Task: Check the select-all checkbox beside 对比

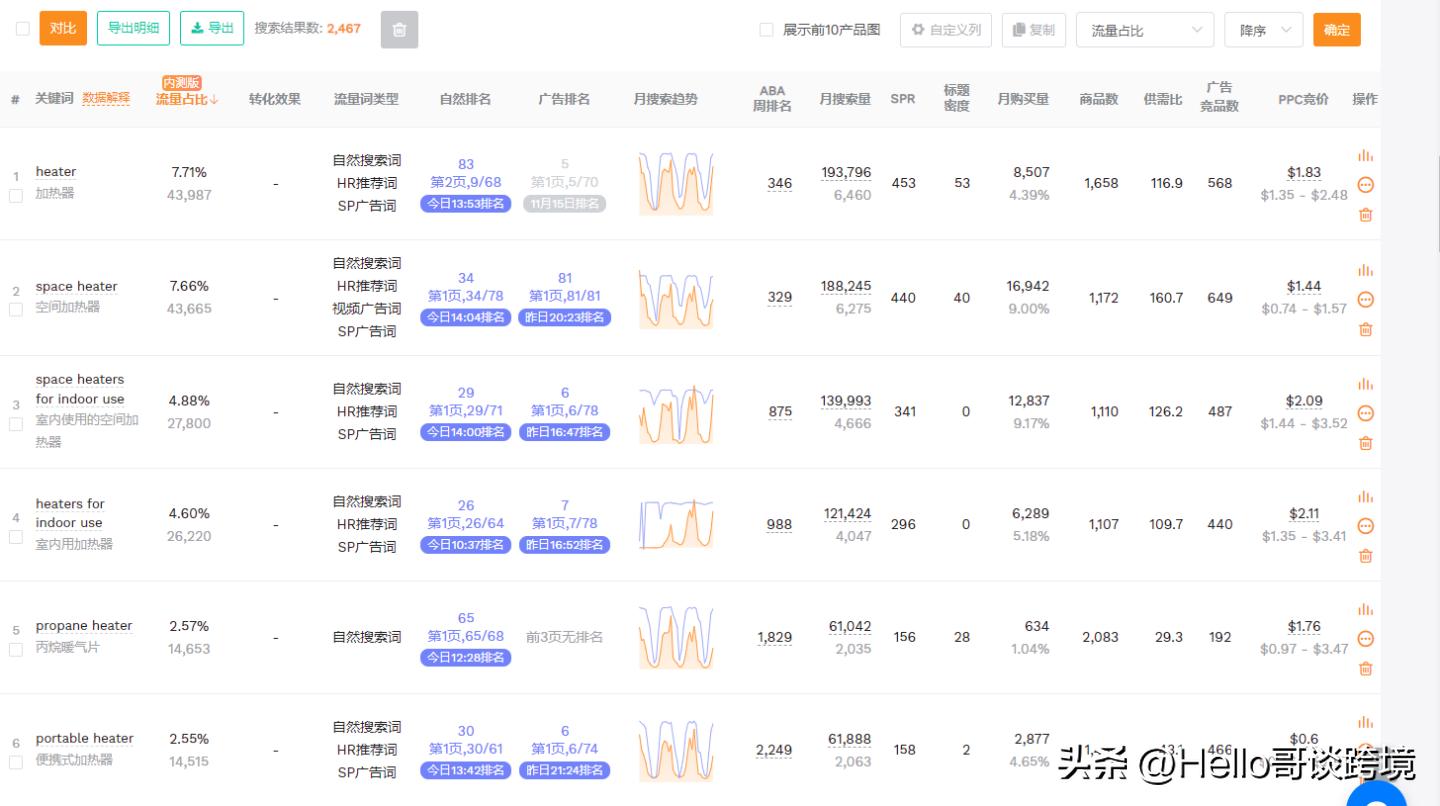Action: 23,29
